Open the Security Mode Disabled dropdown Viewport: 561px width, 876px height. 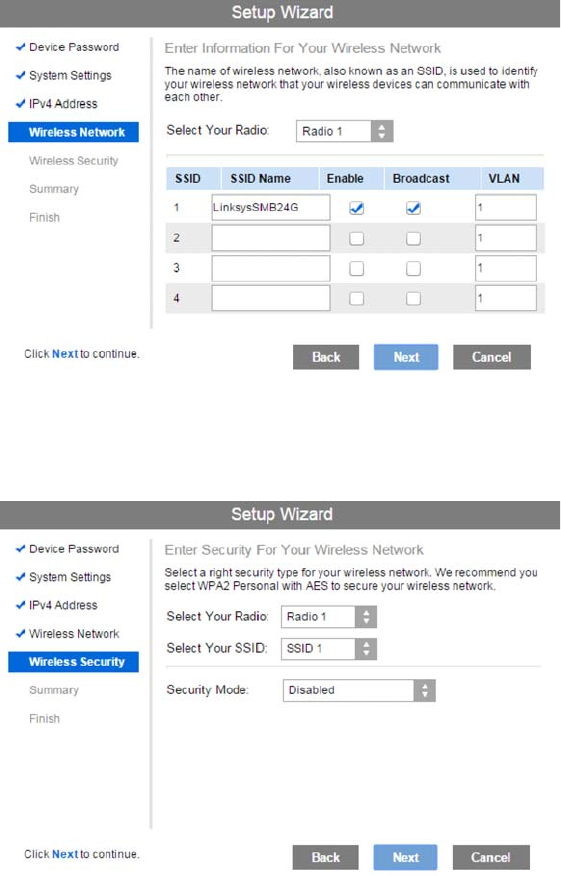tap(359, 691)
